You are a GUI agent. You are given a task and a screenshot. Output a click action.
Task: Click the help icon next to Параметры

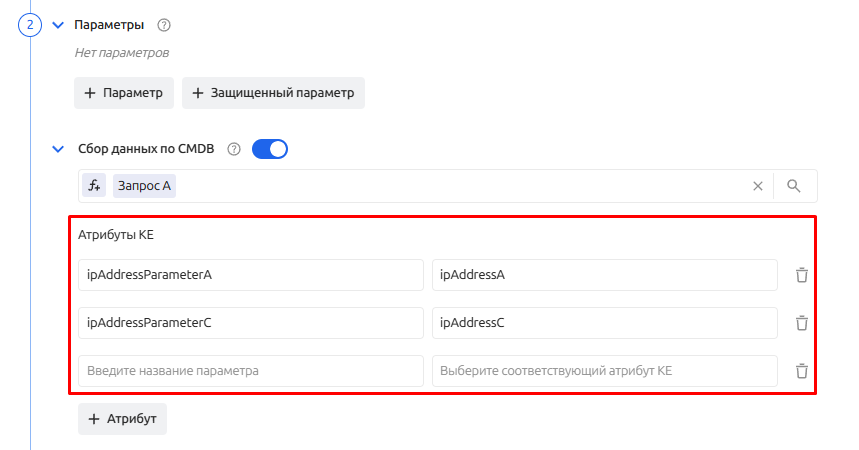coord(164,25)
